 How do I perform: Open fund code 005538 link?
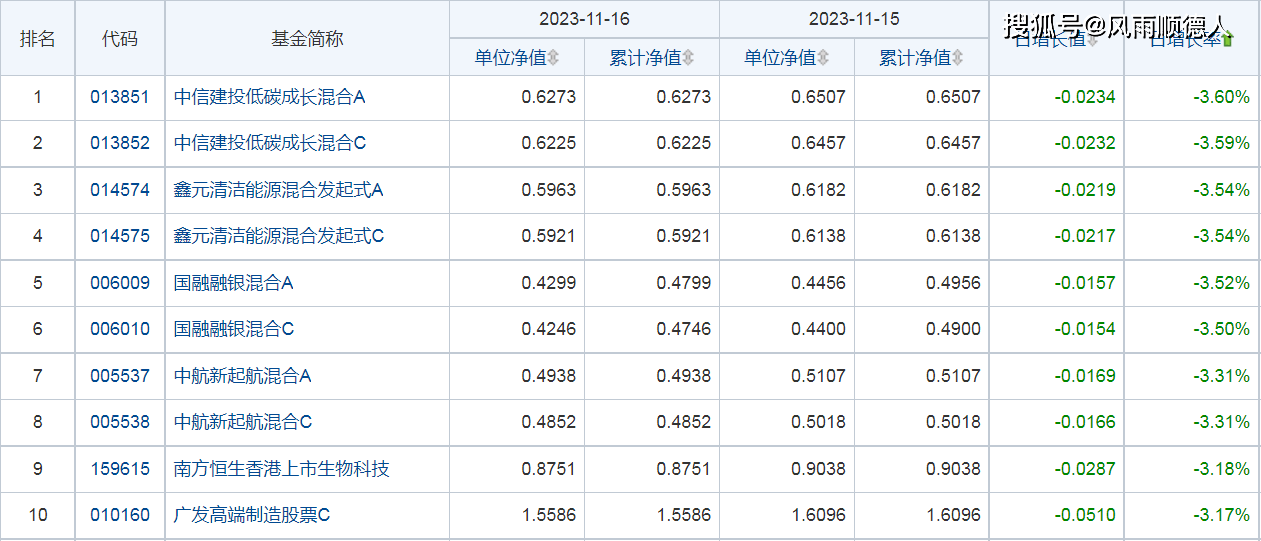120,422
